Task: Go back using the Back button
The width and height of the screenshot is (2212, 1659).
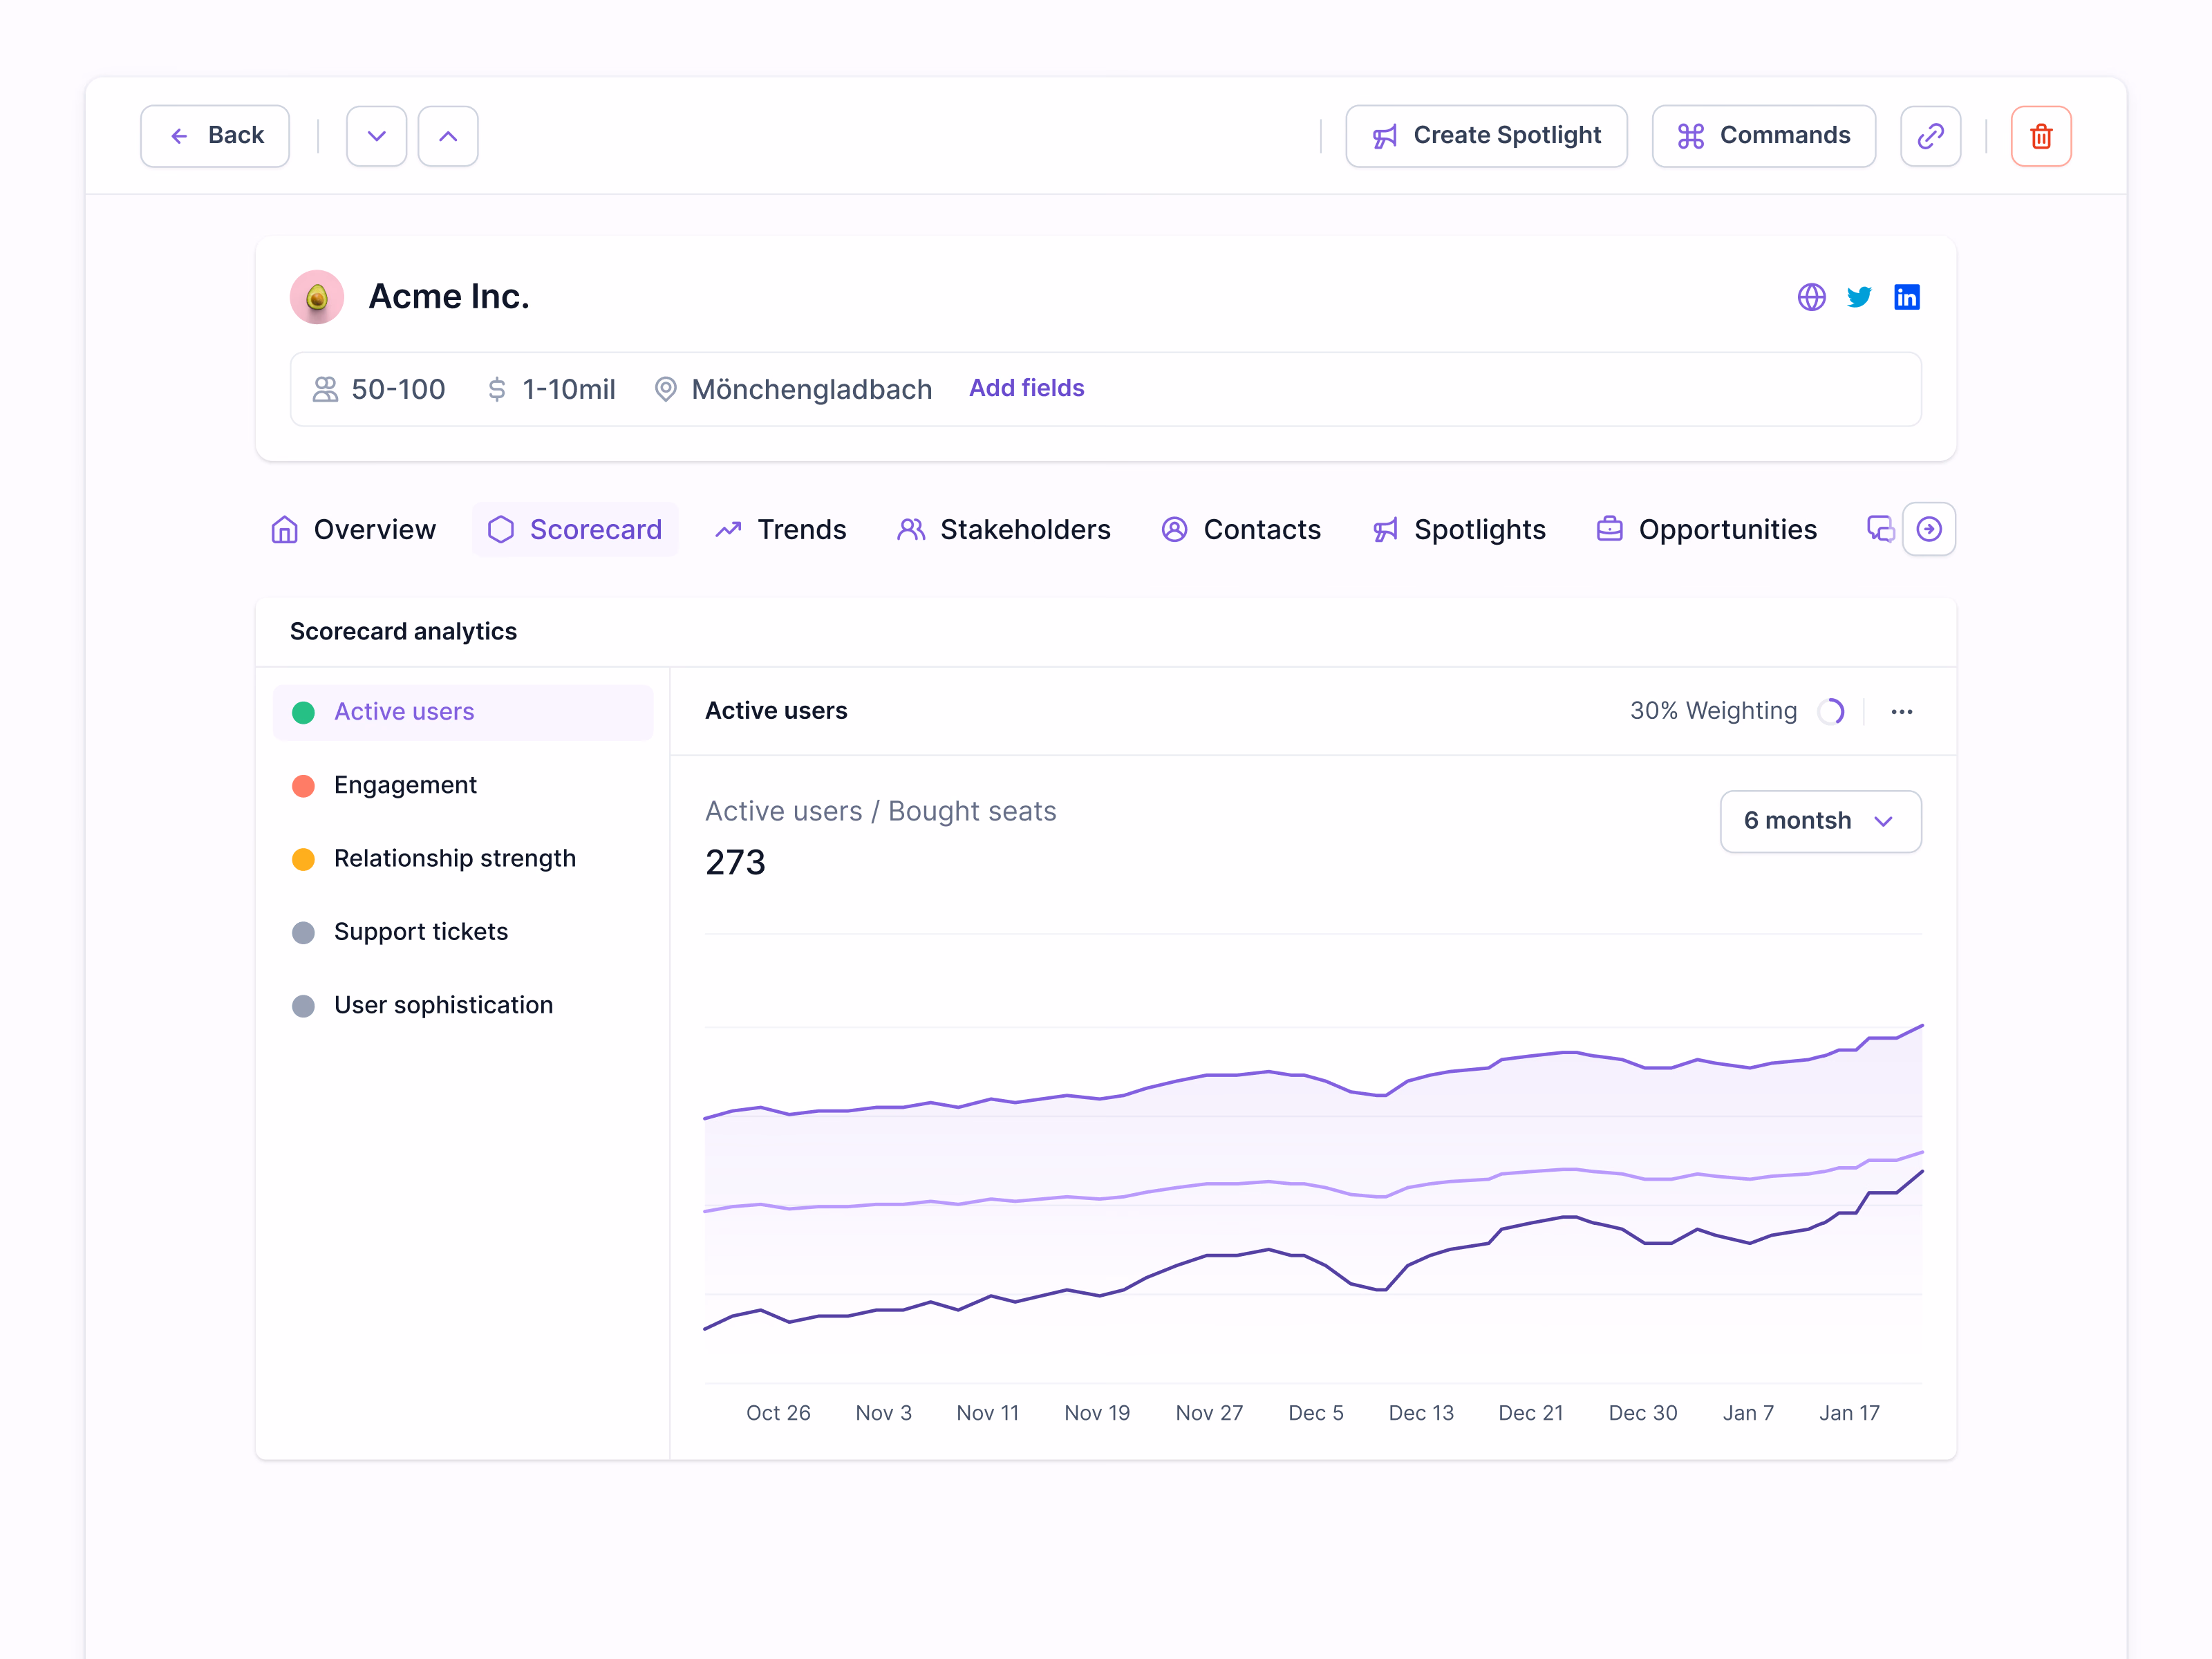Action: 215,136
